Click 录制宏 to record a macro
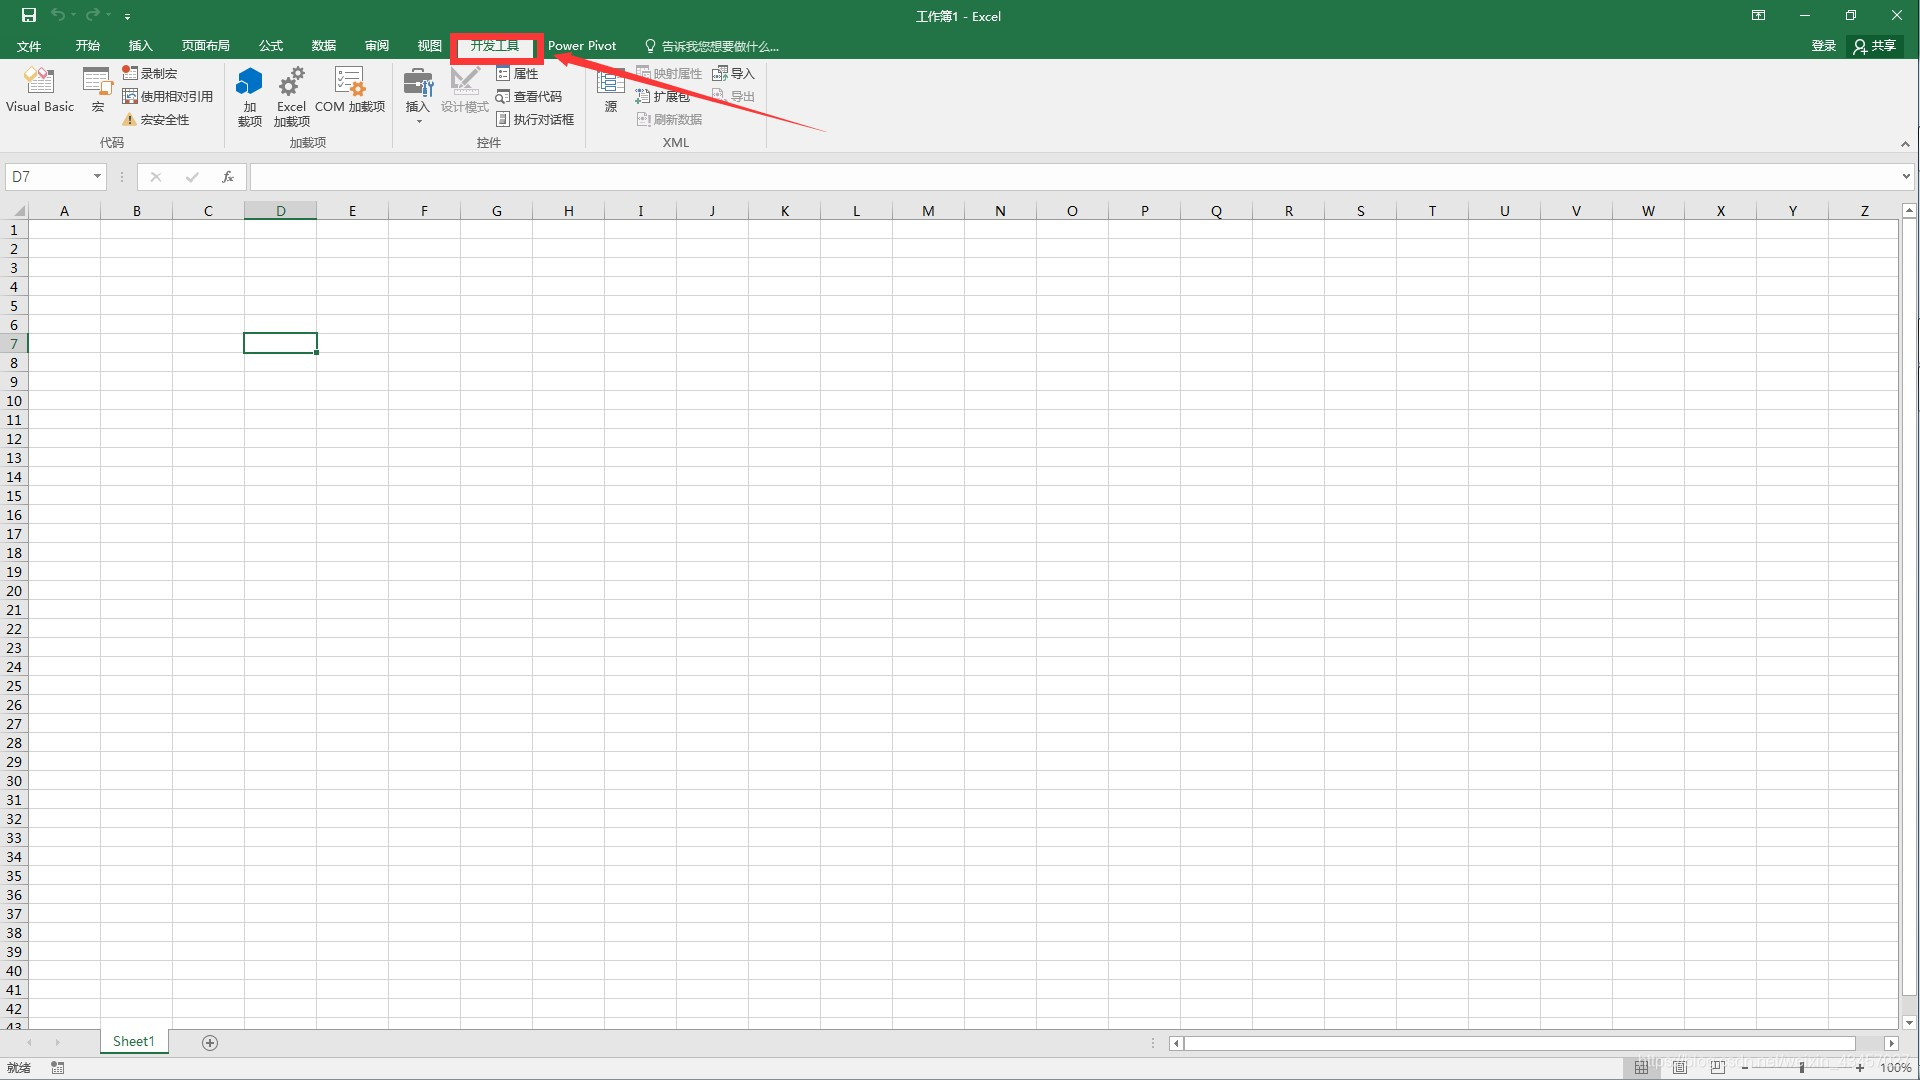Viewport: 1920px width, 1080px height. click(150, 73)
